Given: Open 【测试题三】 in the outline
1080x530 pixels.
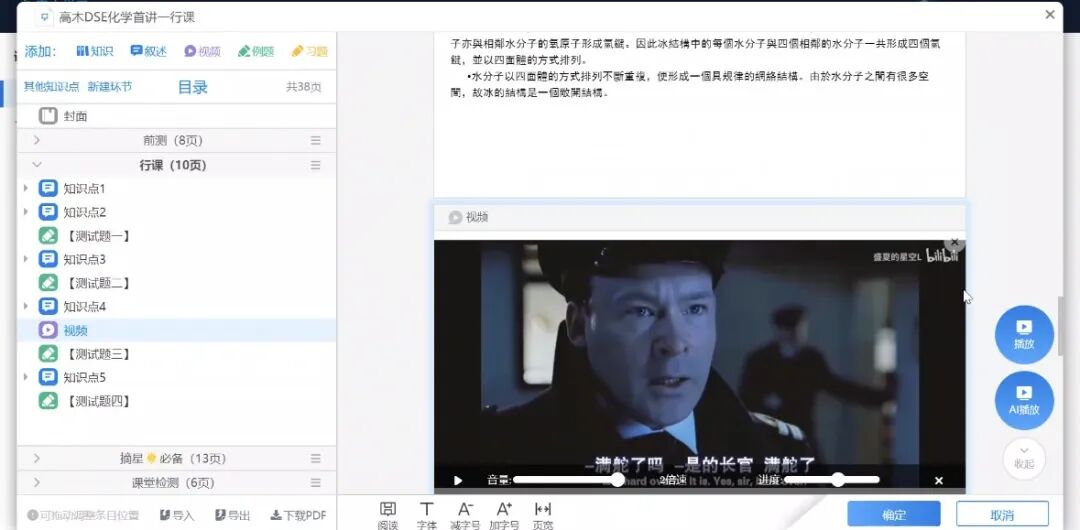Looking at the screenshot, I should [x=98, y=354].
